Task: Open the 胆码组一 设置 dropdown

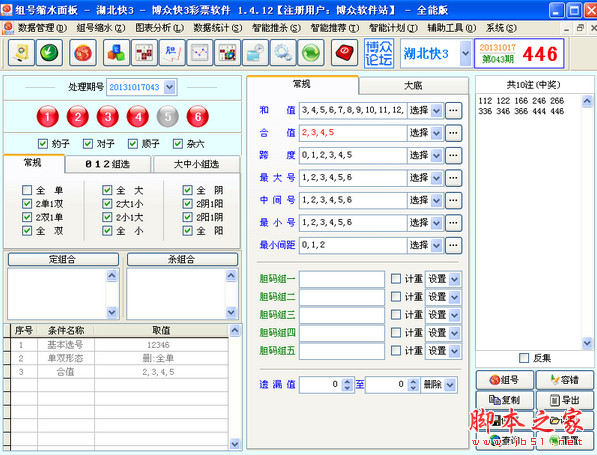Action: click(x=454, y=279)
